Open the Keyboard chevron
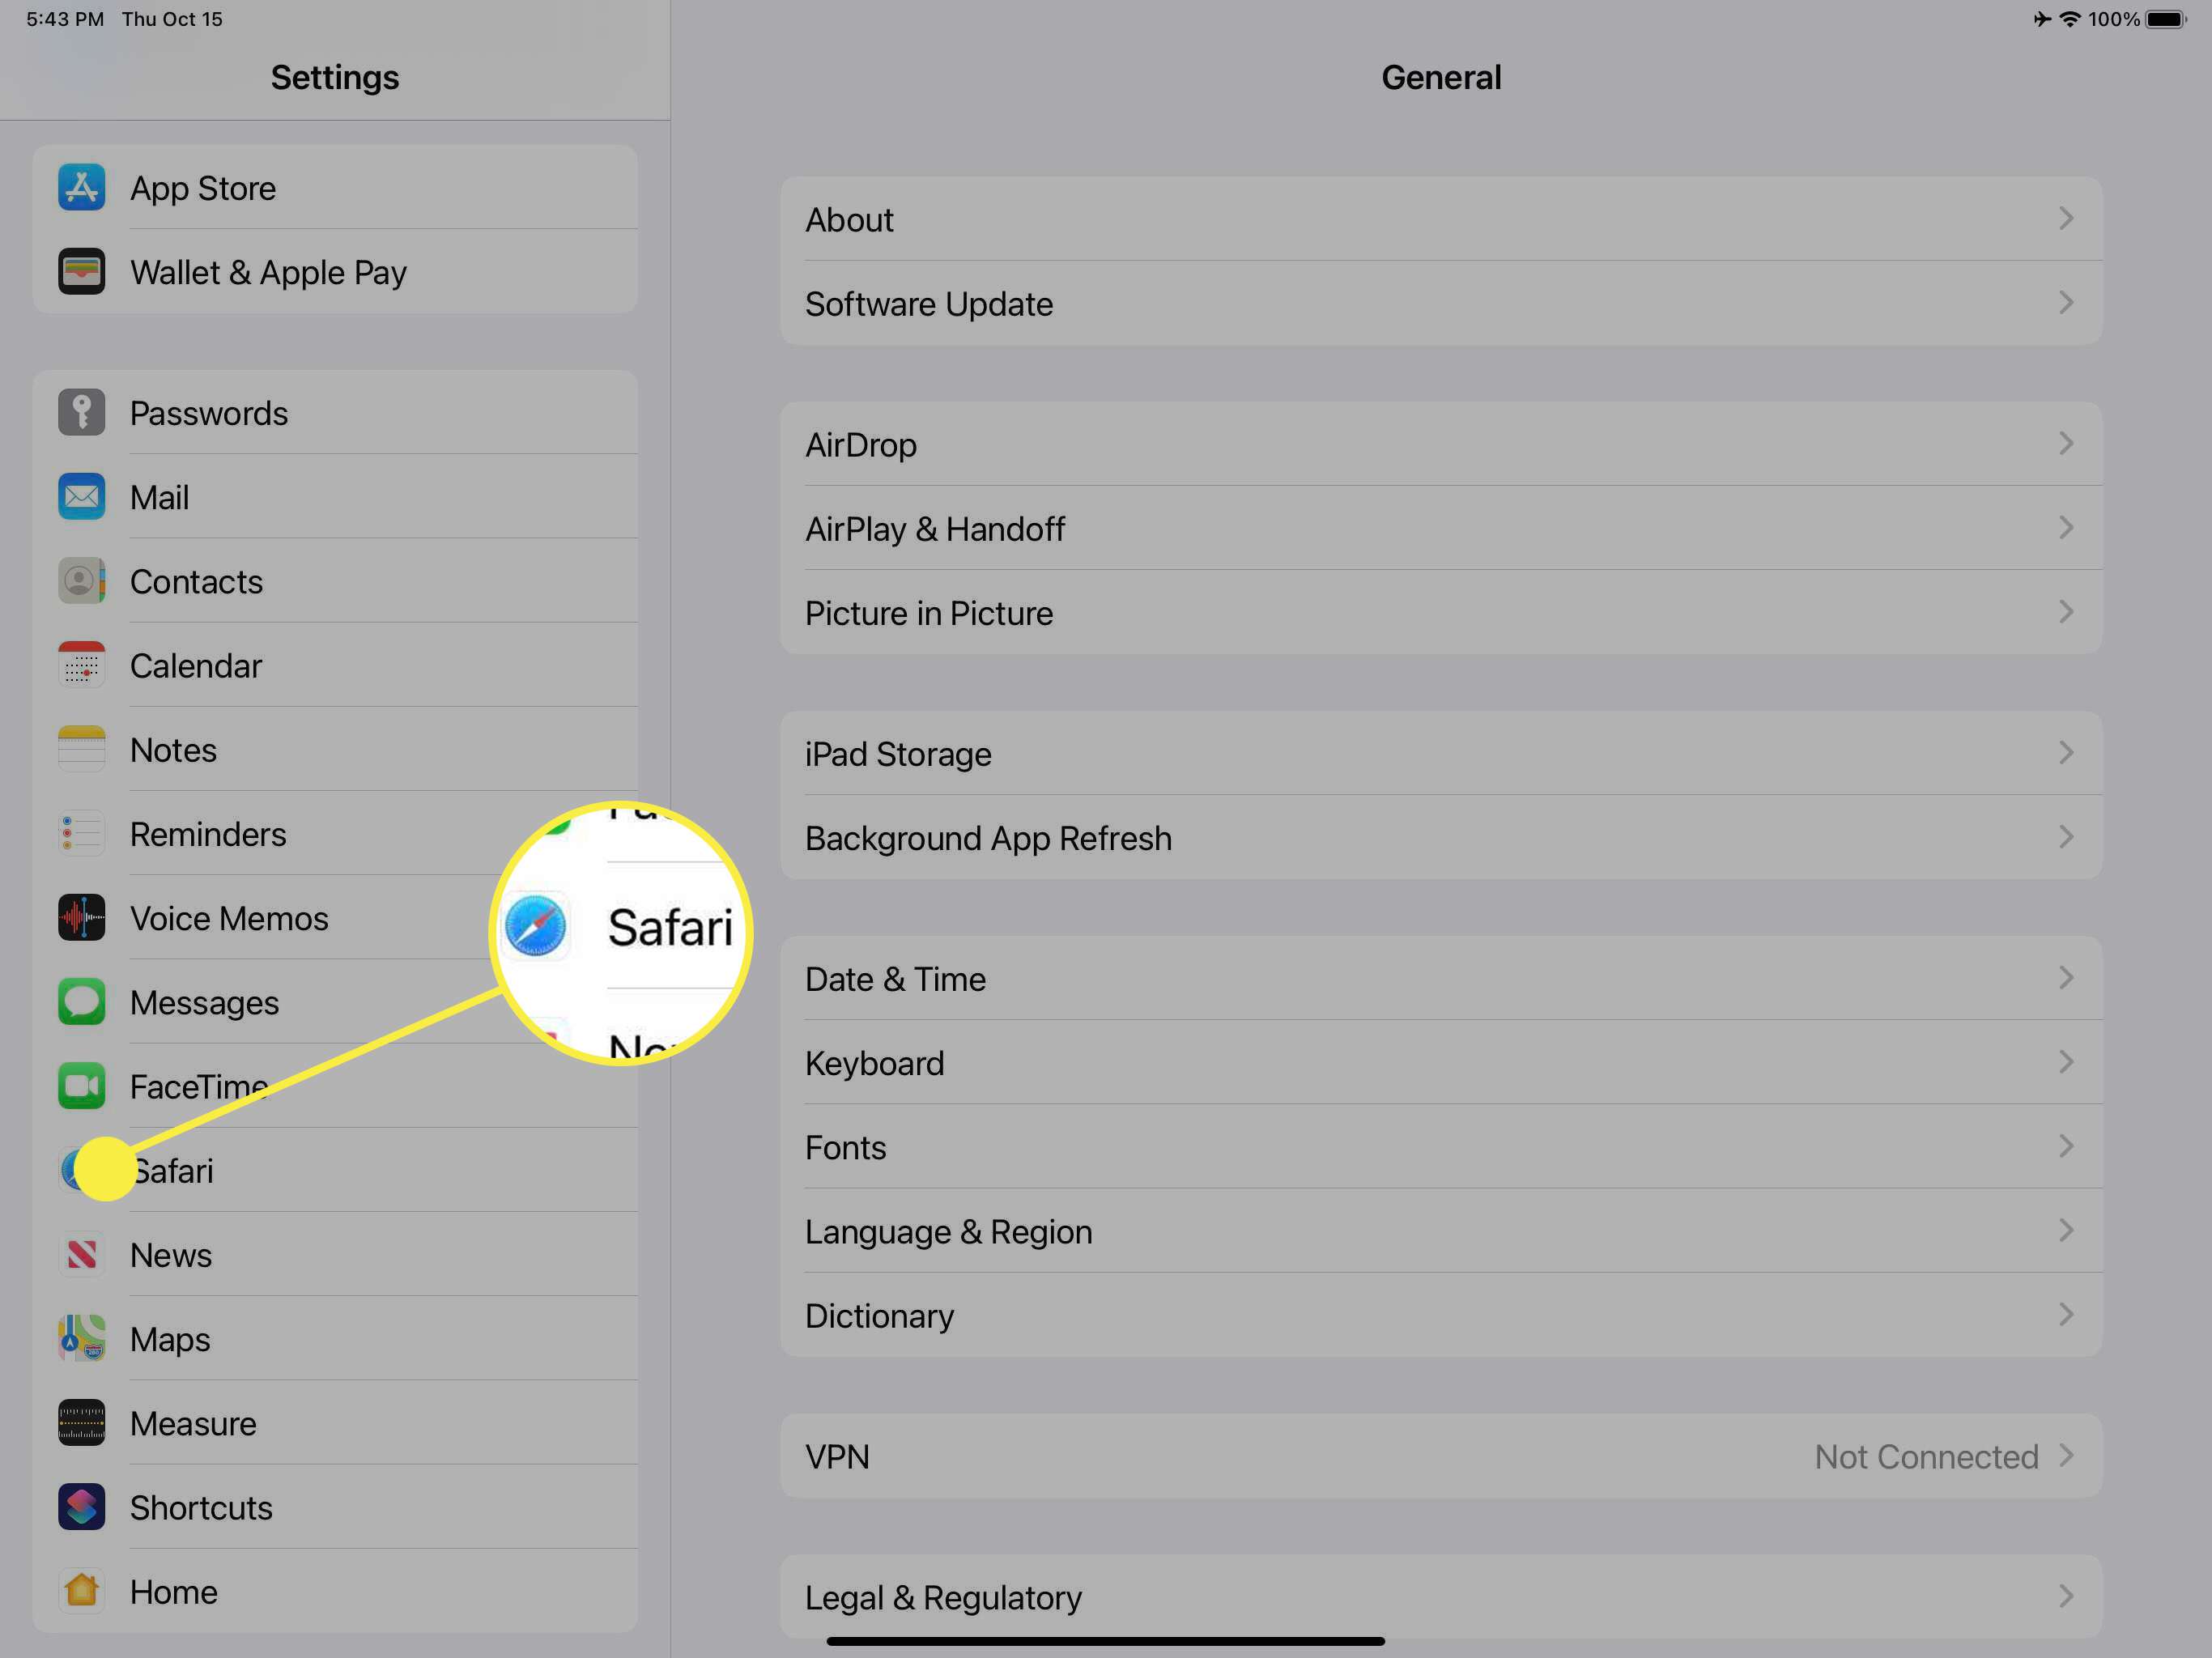Viewport: 2212px width, 1658px height. click(2067, 1061)
